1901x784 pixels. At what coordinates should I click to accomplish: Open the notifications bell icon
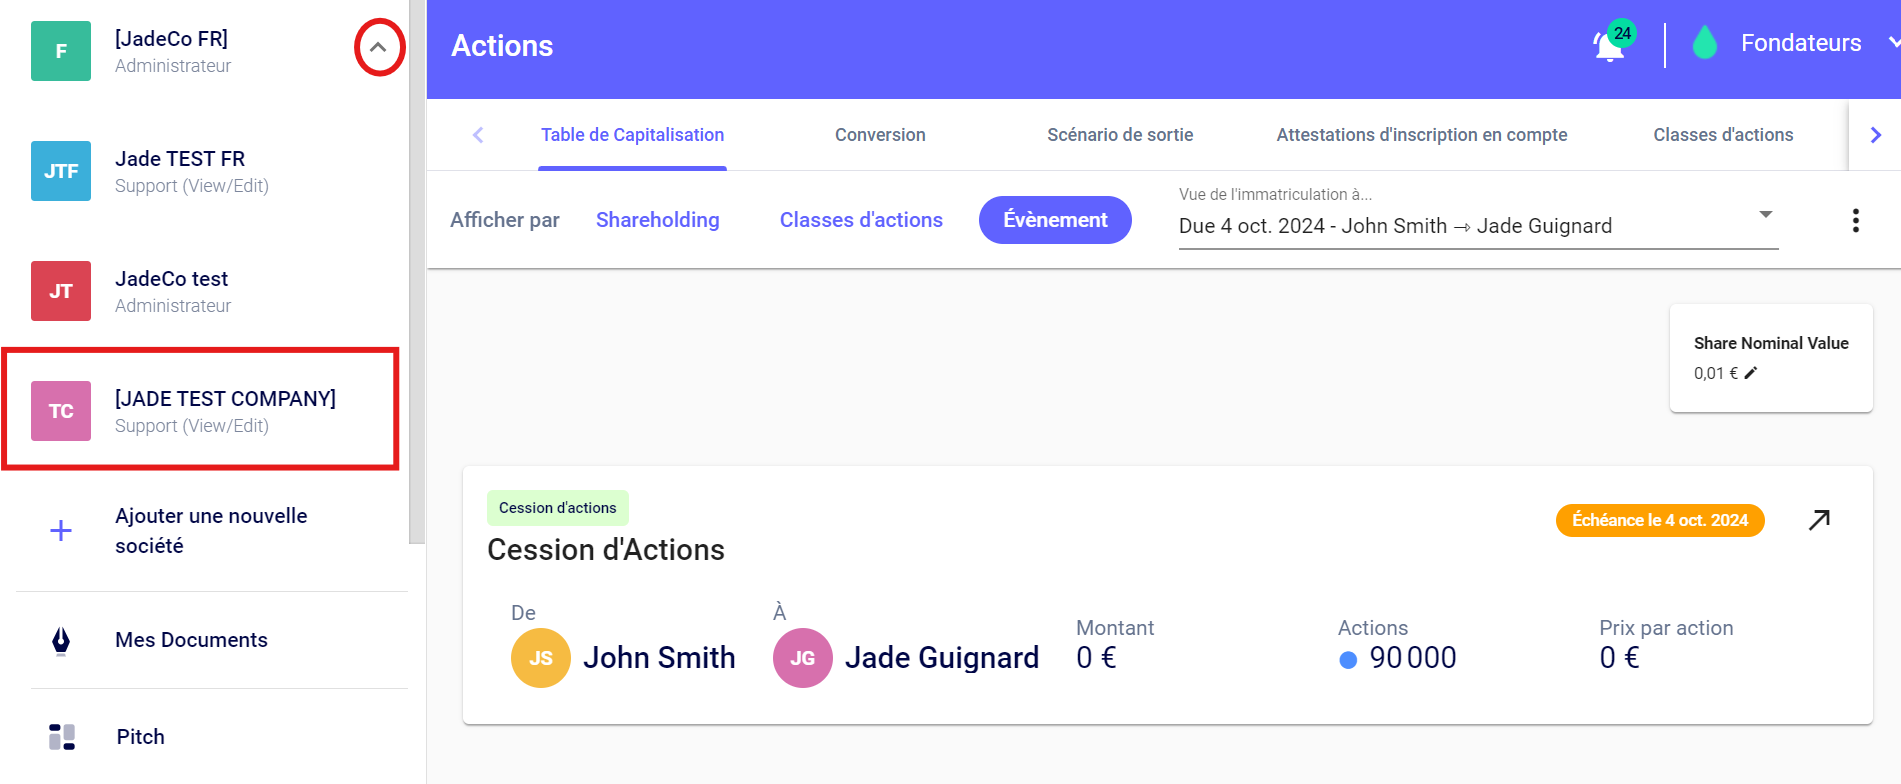1608,46
